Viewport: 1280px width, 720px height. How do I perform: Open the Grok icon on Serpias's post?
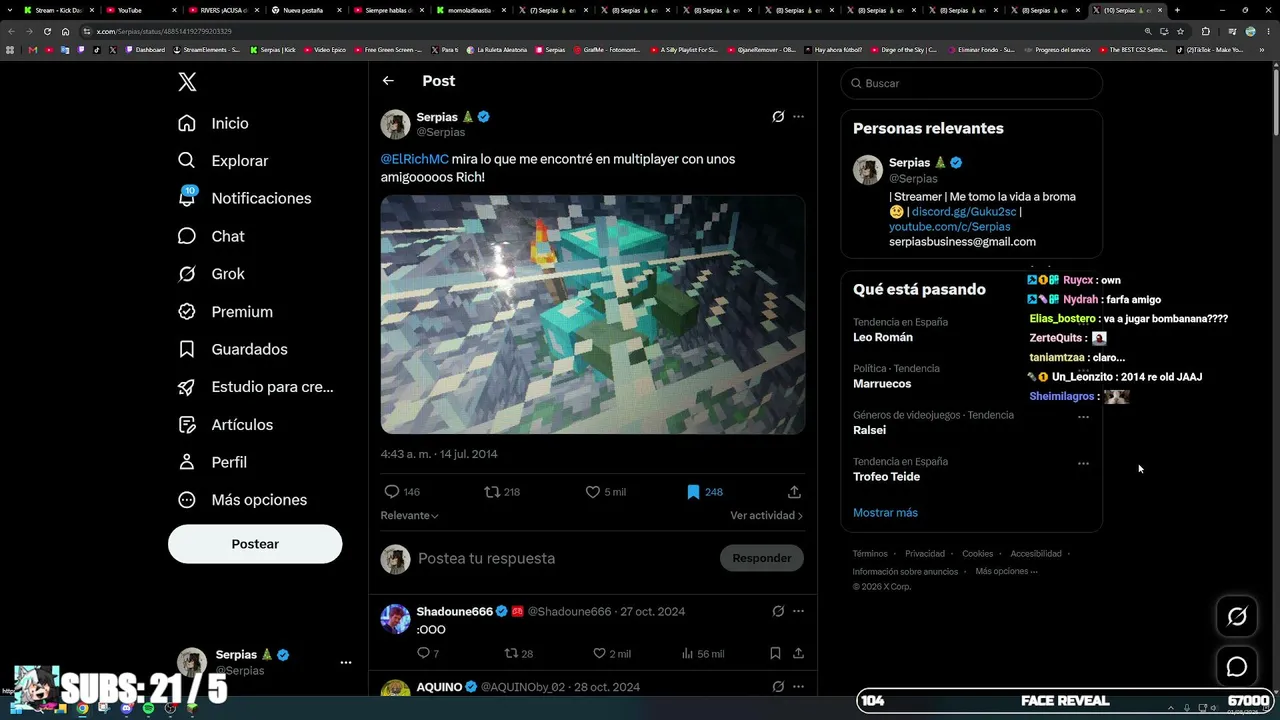tap(778, 117)
